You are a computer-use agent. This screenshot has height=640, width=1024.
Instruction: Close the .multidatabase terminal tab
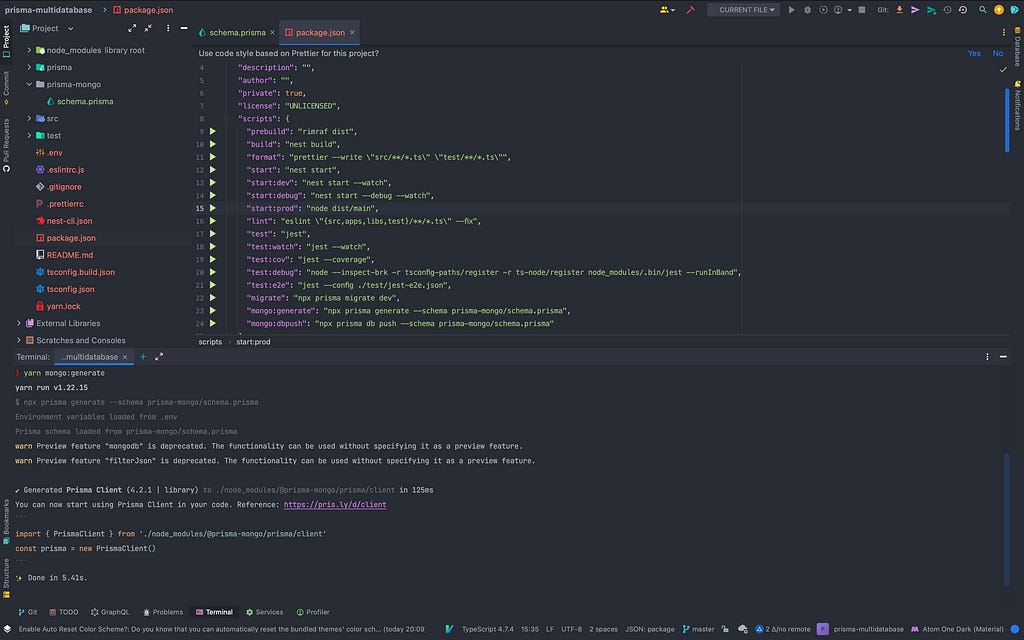tap(125, 357)
